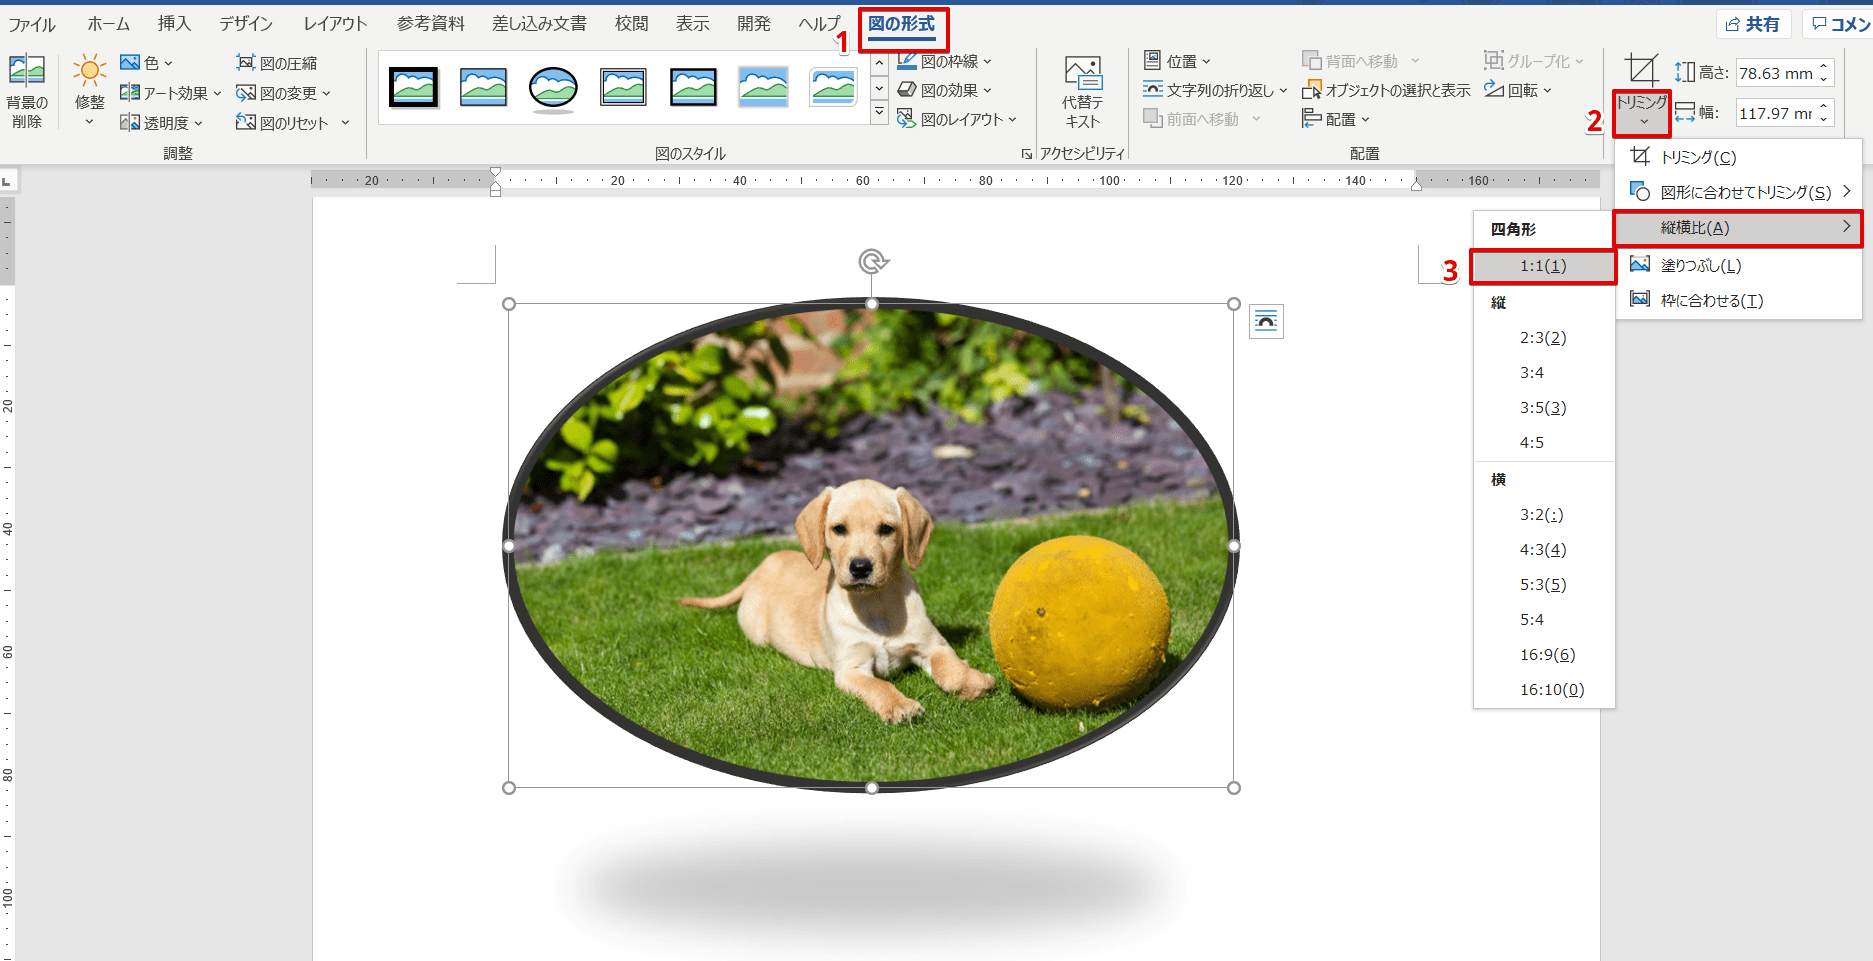Image resolution: width=1873 pixels, height=961 pixels.
Task: Open the 色 color dropdown
Action: 146,63
